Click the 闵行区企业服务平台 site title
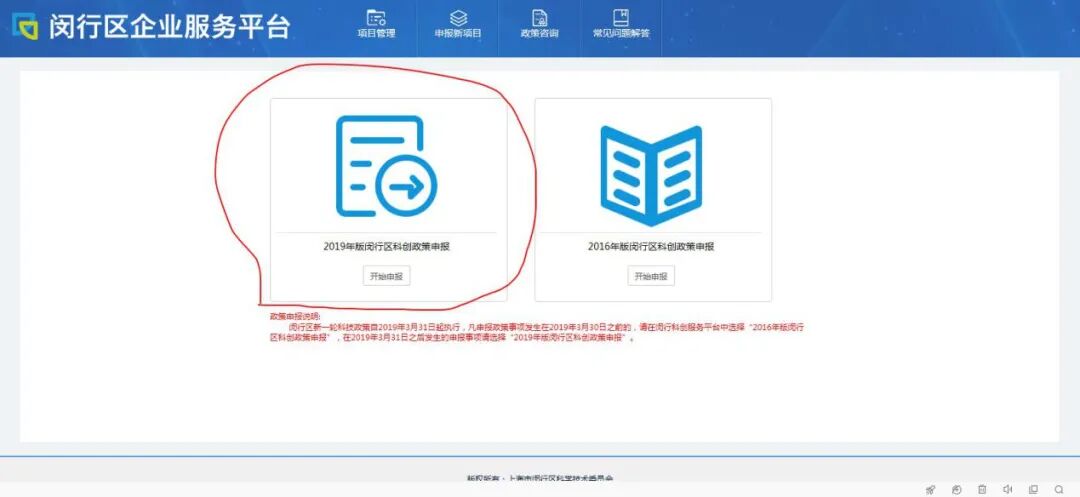 tap(169, 27)
